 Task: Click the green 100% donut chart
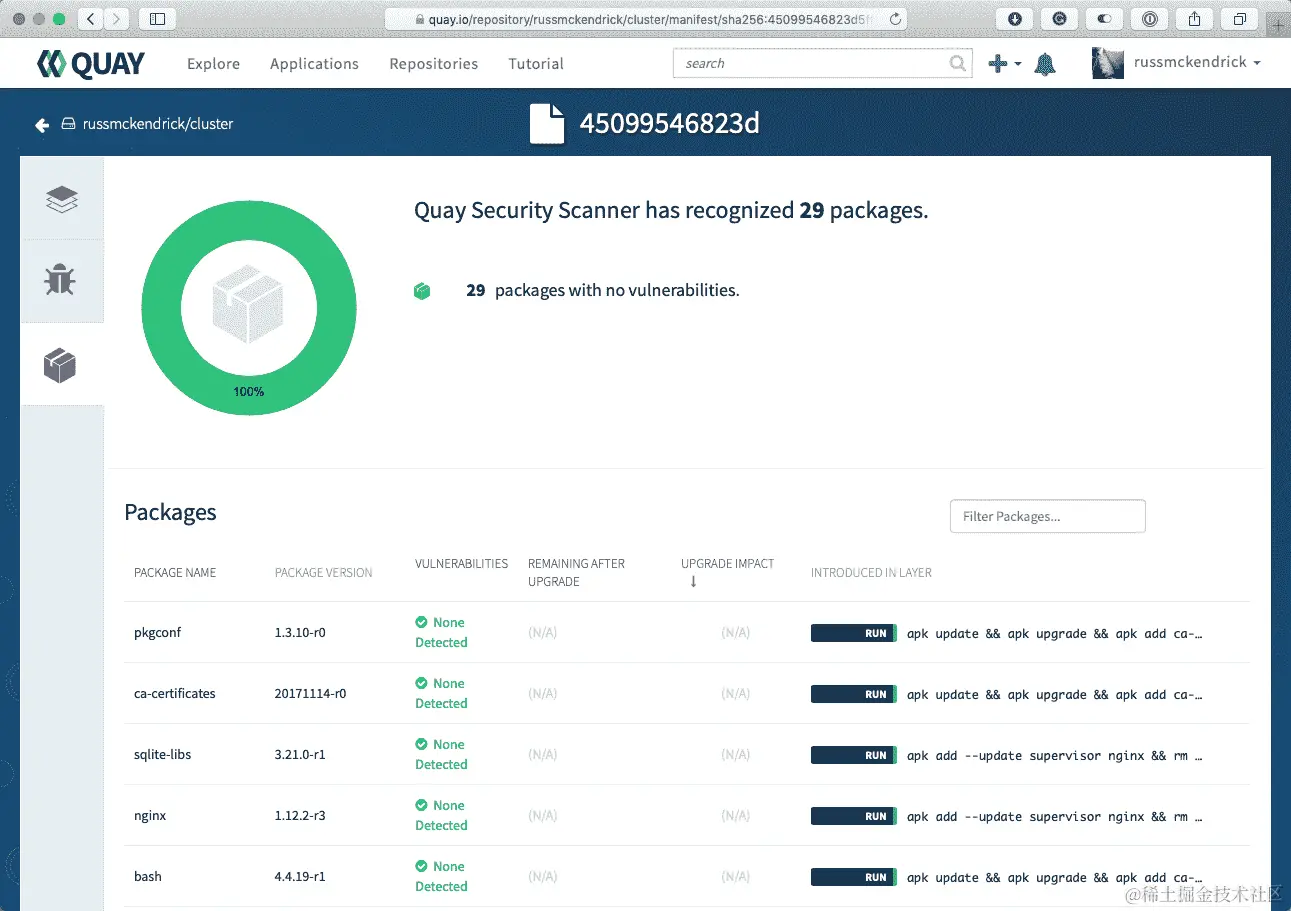point(249,307)
